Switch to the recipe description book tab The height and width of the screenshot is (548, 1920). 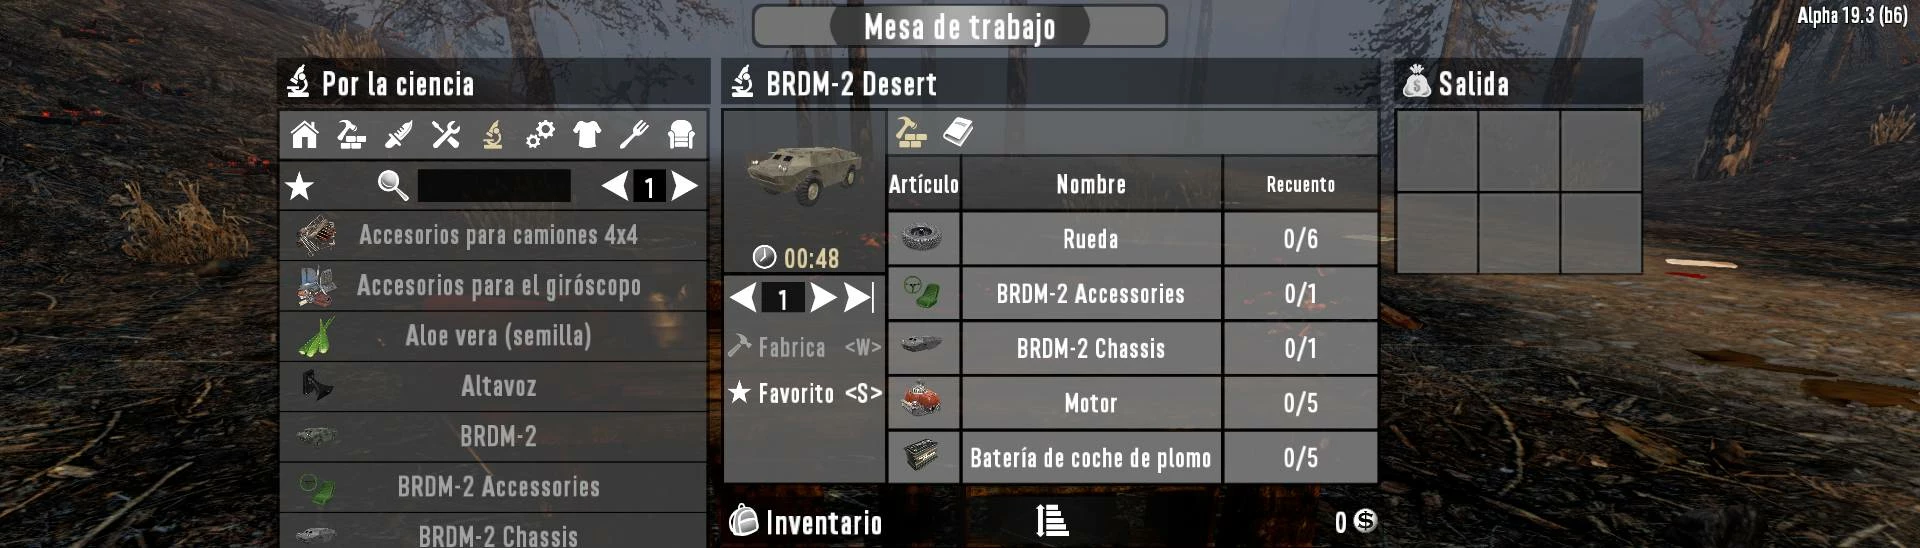[x=958, y=132]
